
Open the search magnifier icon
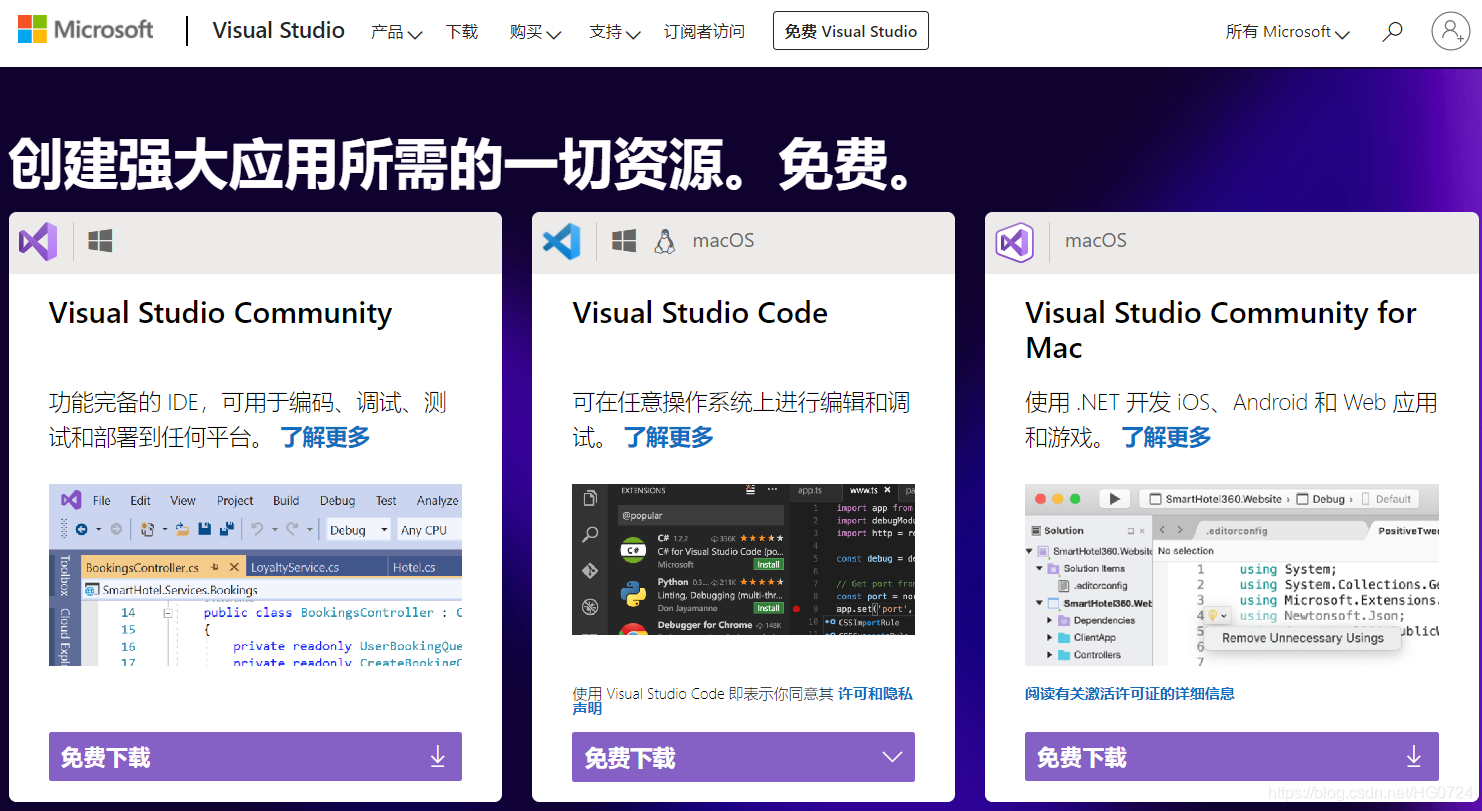(x=1392, y=32)
